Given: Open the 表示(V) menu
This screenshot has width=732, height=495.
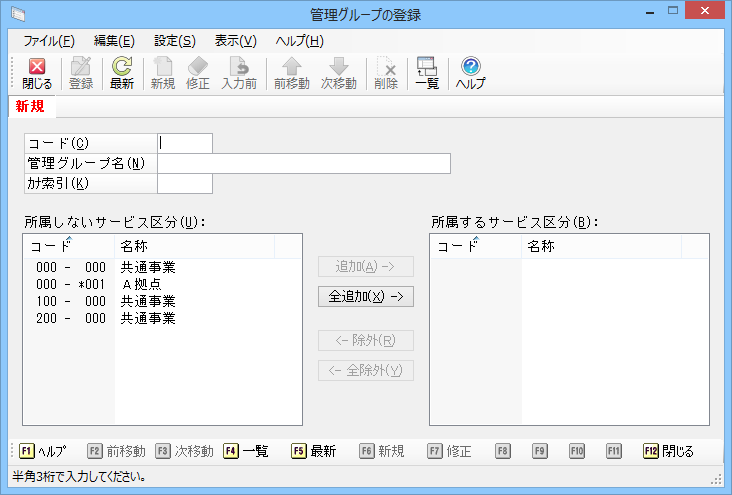Looking at the screenshot, I should (236, 41).
